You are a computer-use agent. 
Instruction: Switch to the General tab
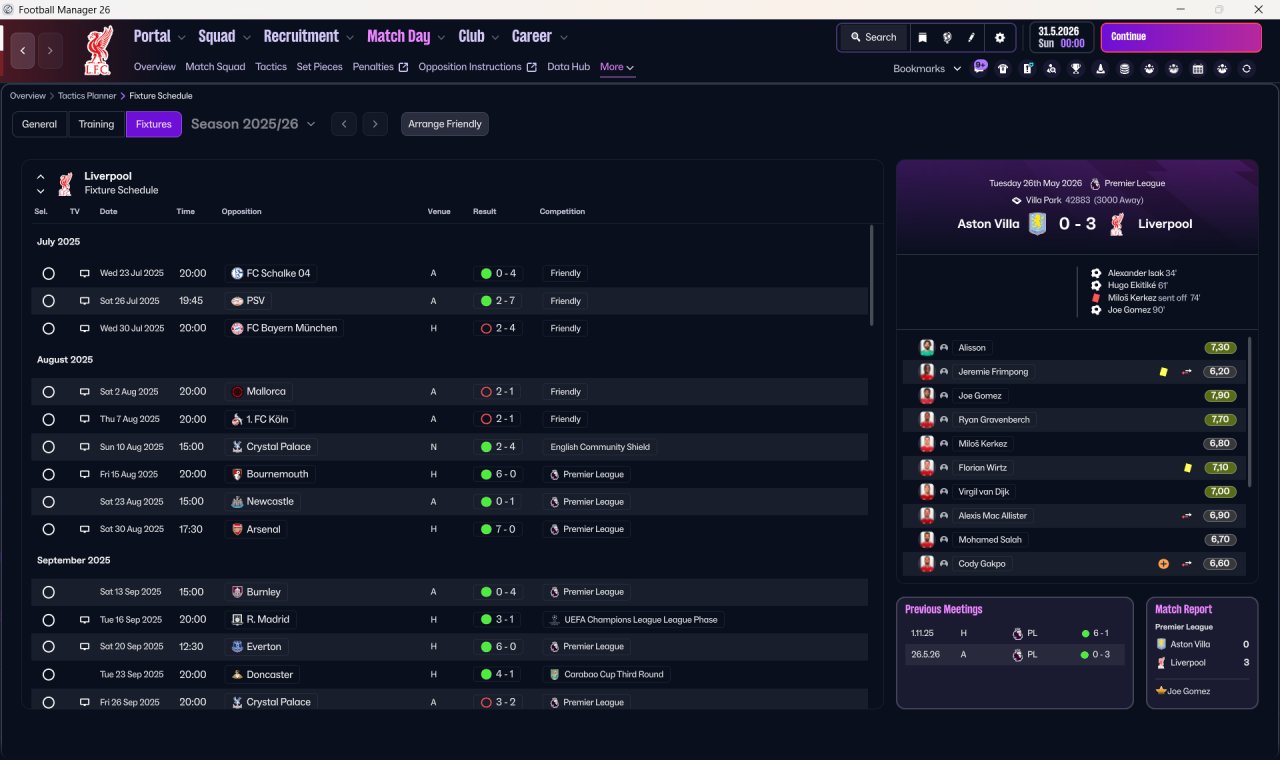click(40, 124)
